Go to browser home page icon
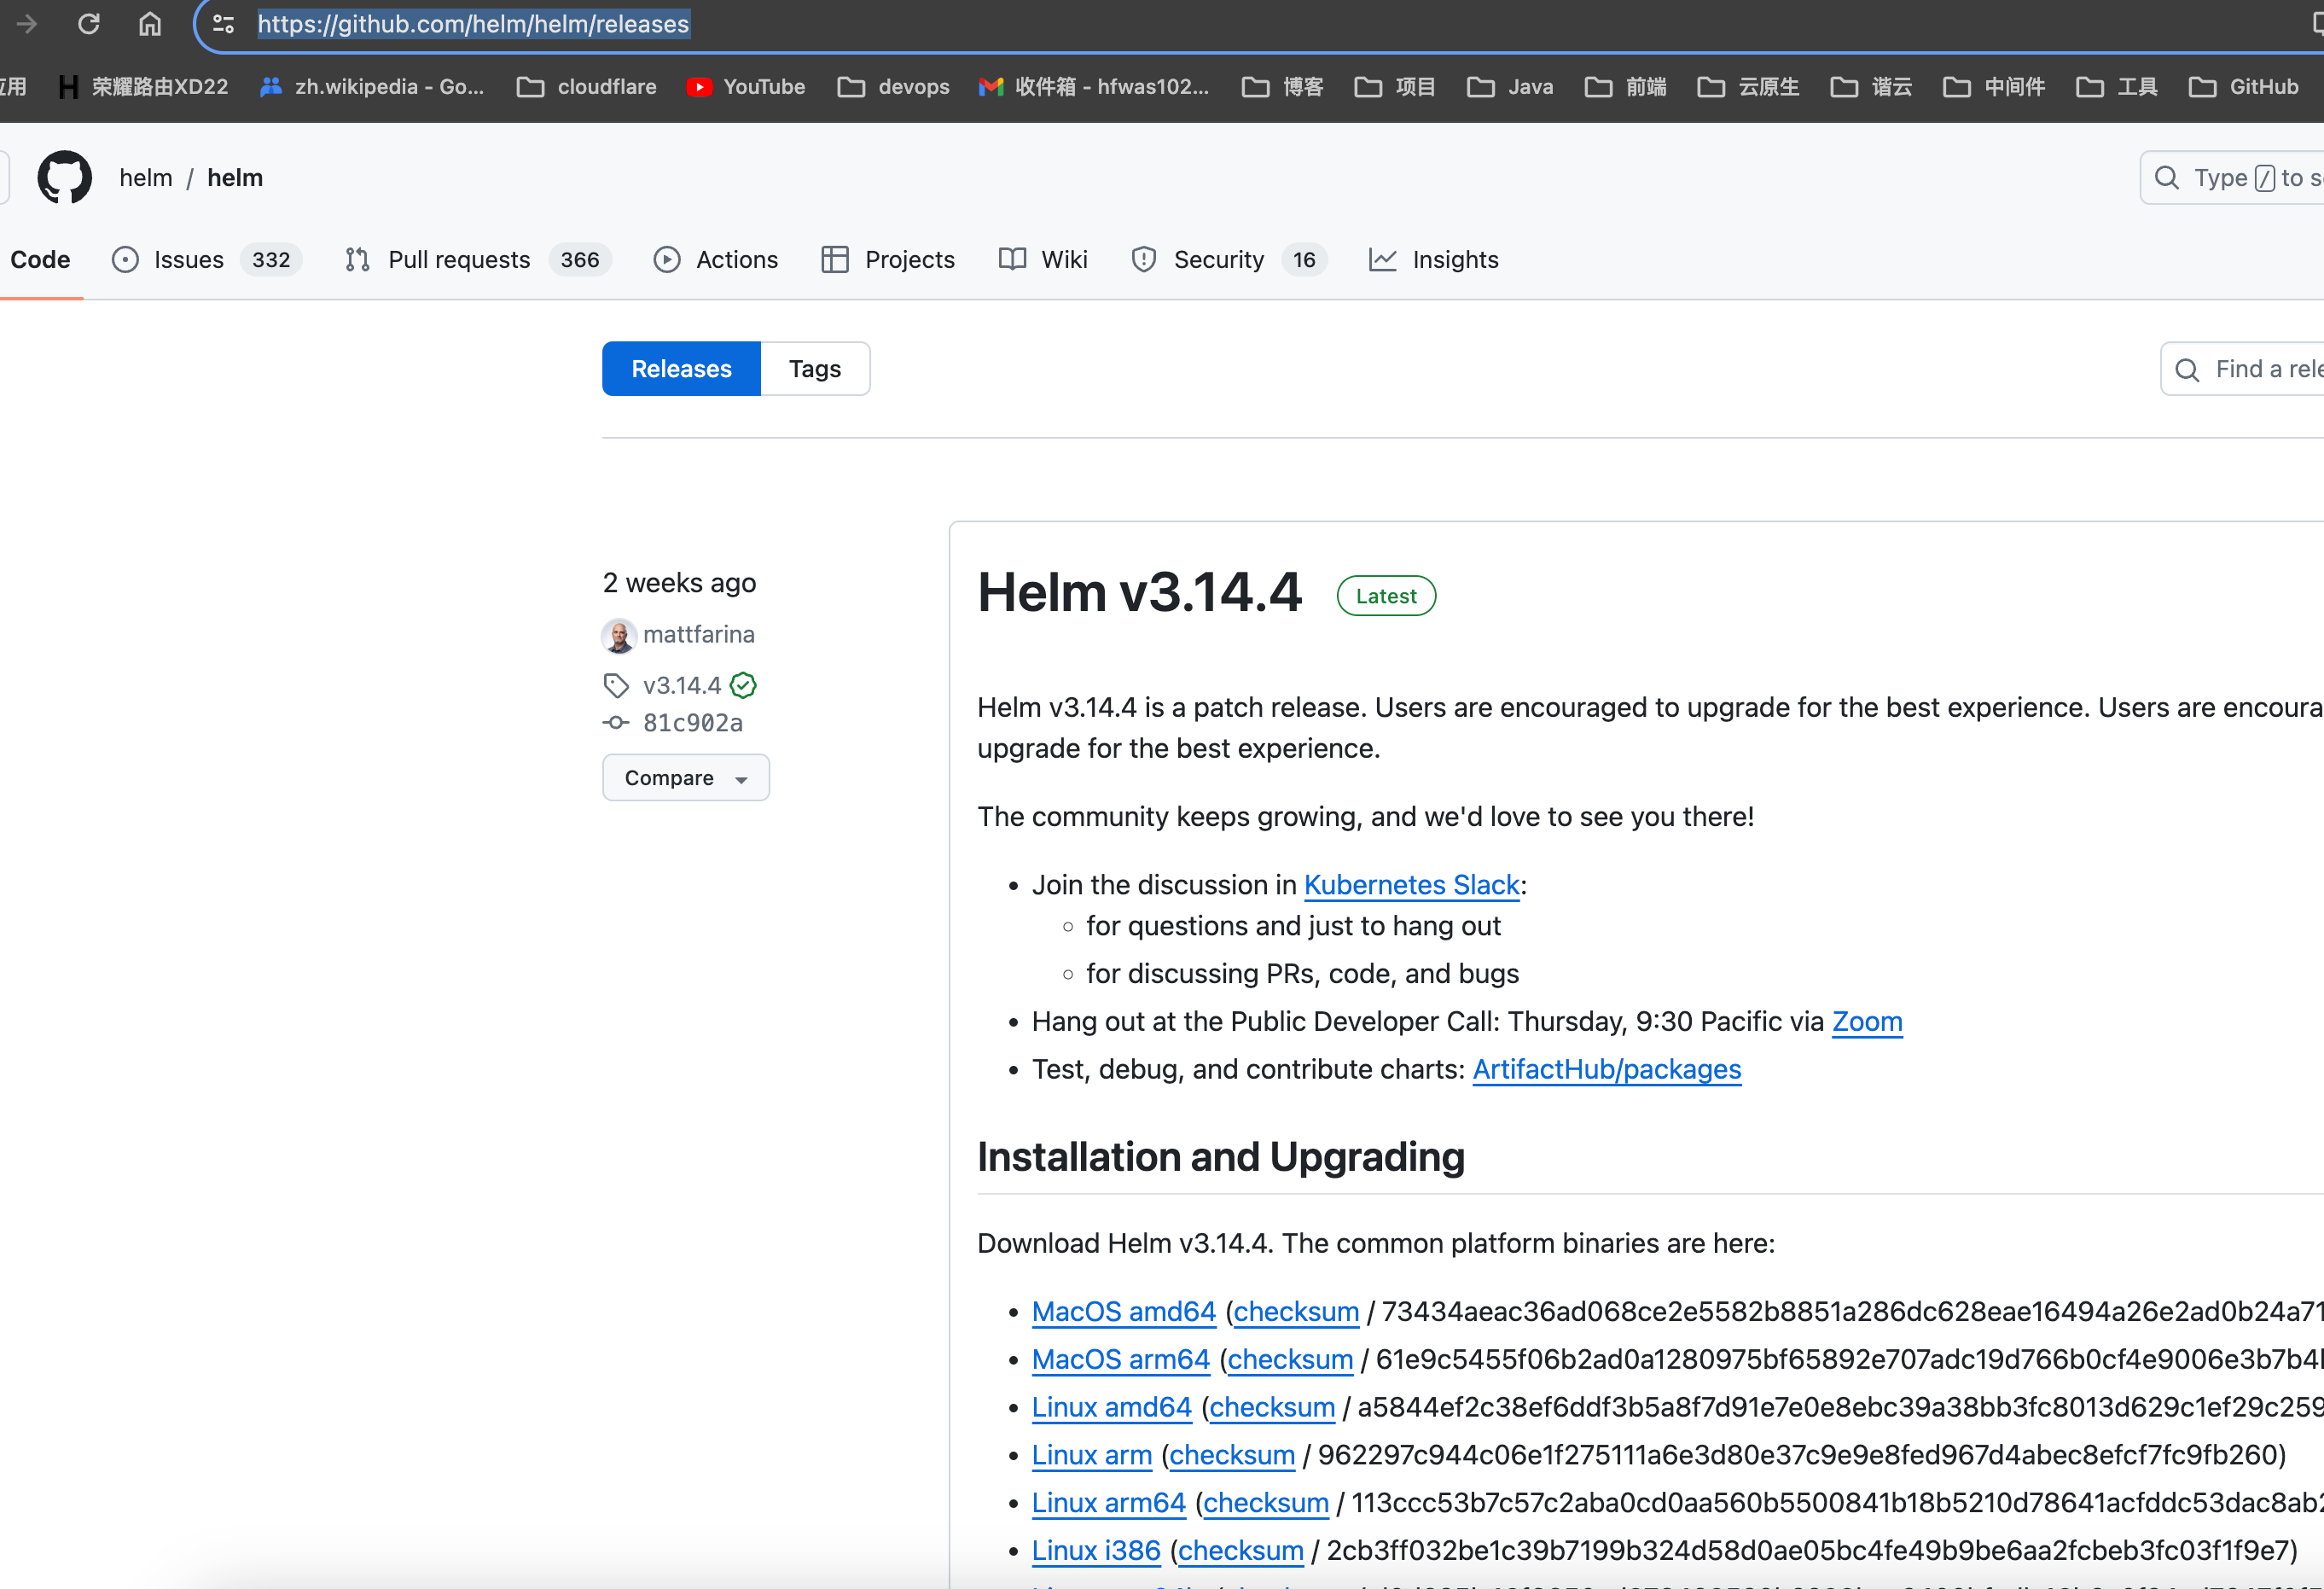This screenshot has height=1589, width=2324. coord(150,24)
